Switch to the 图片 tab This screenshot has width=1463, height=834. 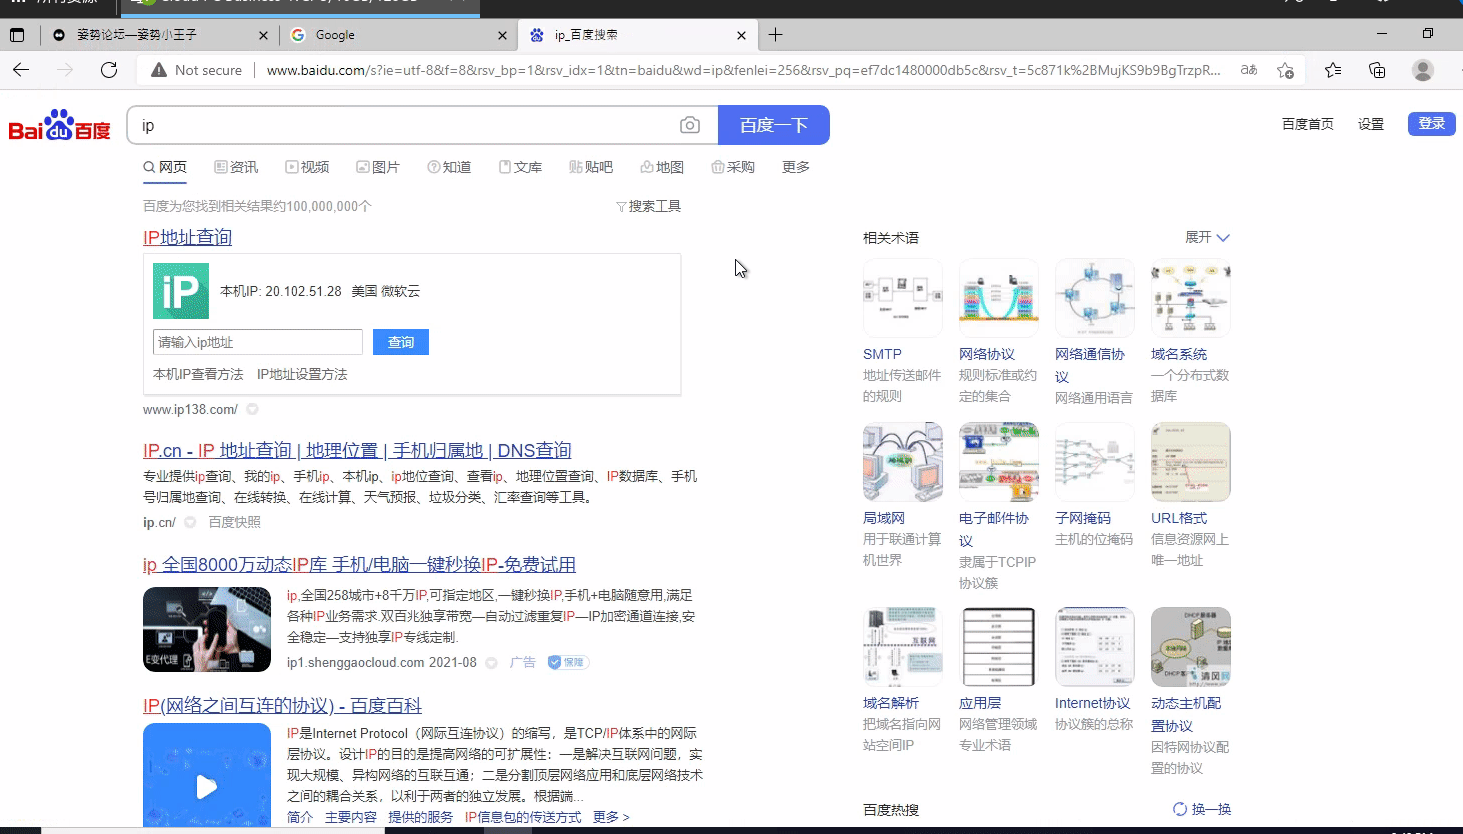pos(378,167)
